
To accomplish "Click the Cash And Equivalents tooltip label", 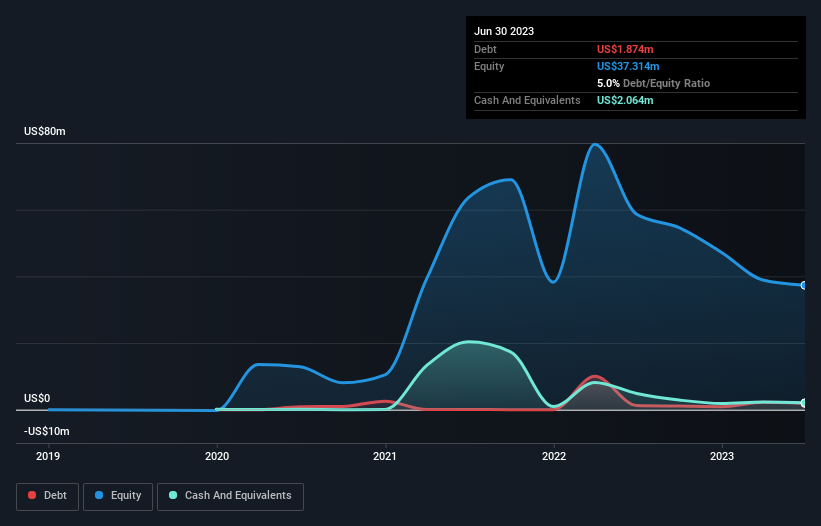I will (527, 100).
